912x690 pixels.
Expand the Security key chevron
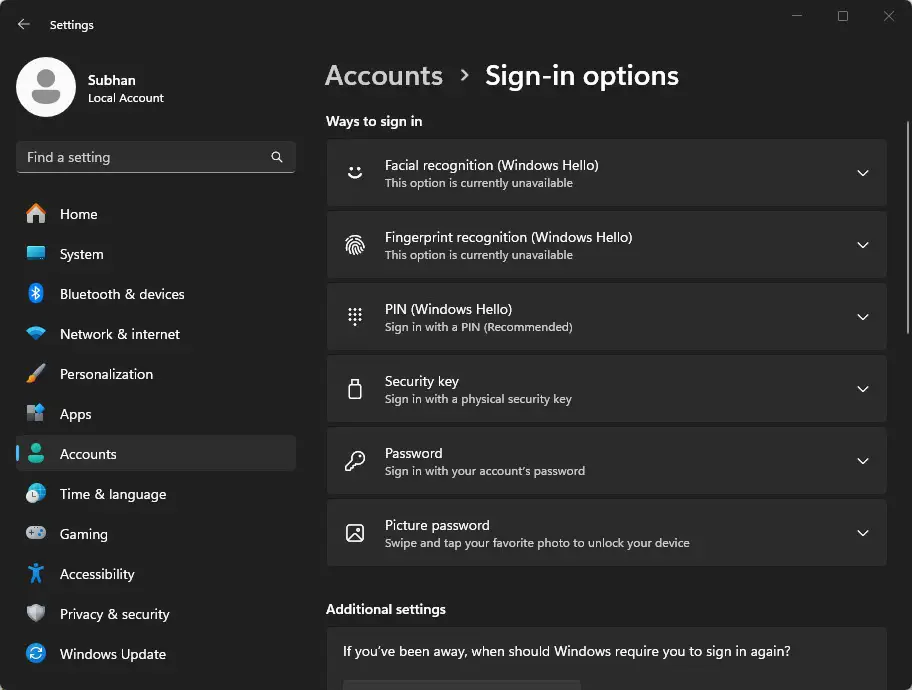pyautogui.click(x=863, y=389)
